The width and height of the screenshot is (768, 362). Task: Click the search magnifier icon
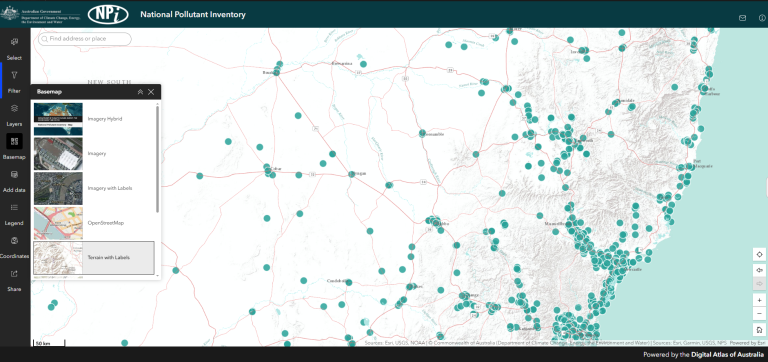[45, 39]
